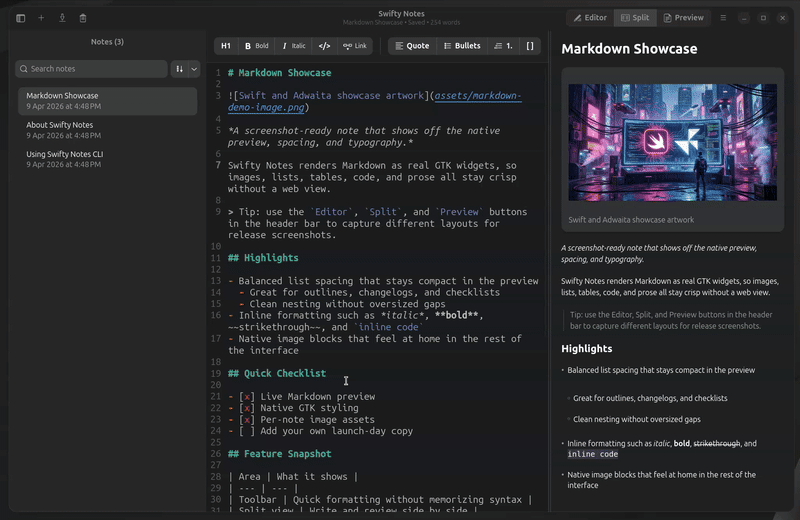Apply Italic formatting
Screen dimensions: 800x520
292,46
